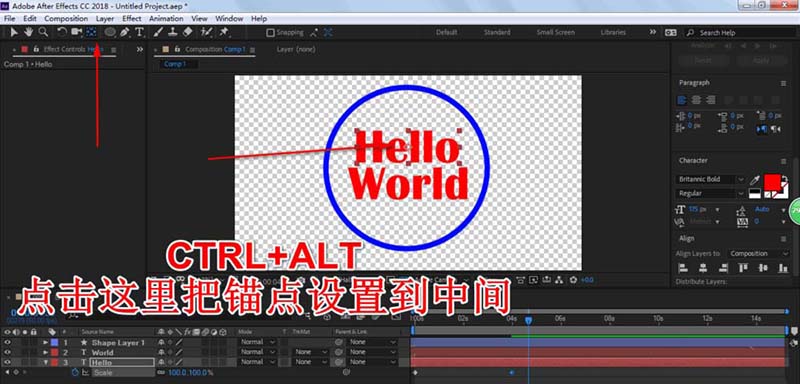The image size is (800, 384).
Task: Switch to the Standard workspace
Action: 497,33
